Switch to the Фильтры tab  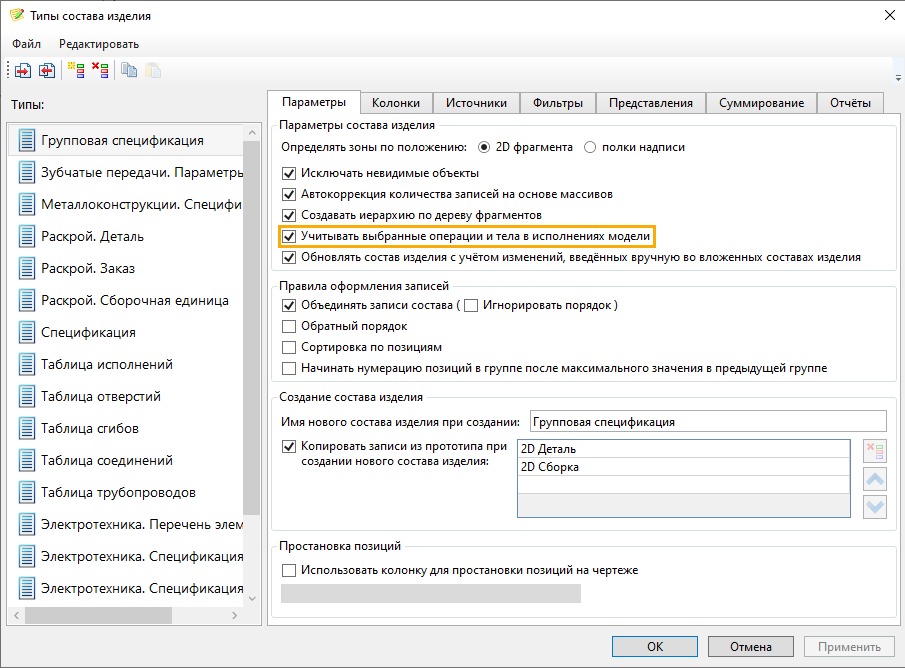(x=558, y=103)
